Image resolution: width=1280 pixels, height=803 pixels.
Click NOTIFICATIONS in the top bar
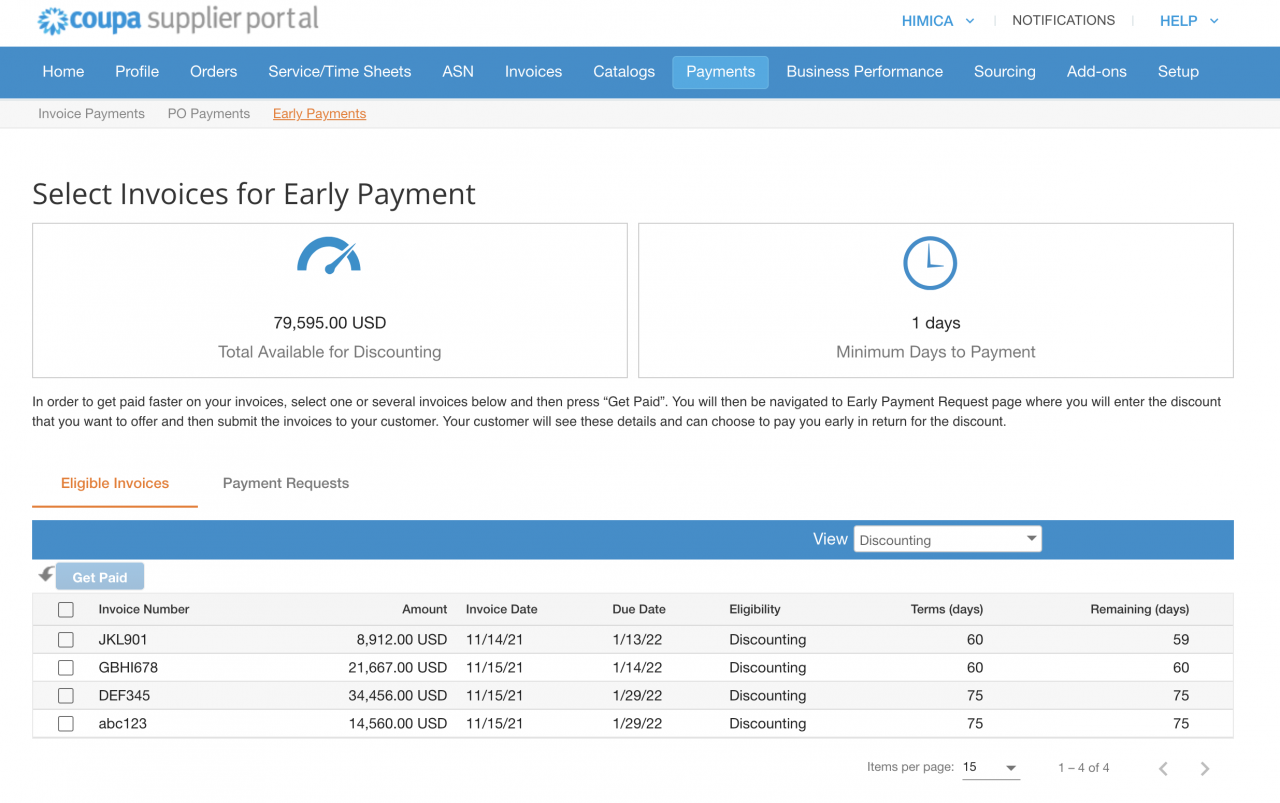click(x=1063, y=20)
